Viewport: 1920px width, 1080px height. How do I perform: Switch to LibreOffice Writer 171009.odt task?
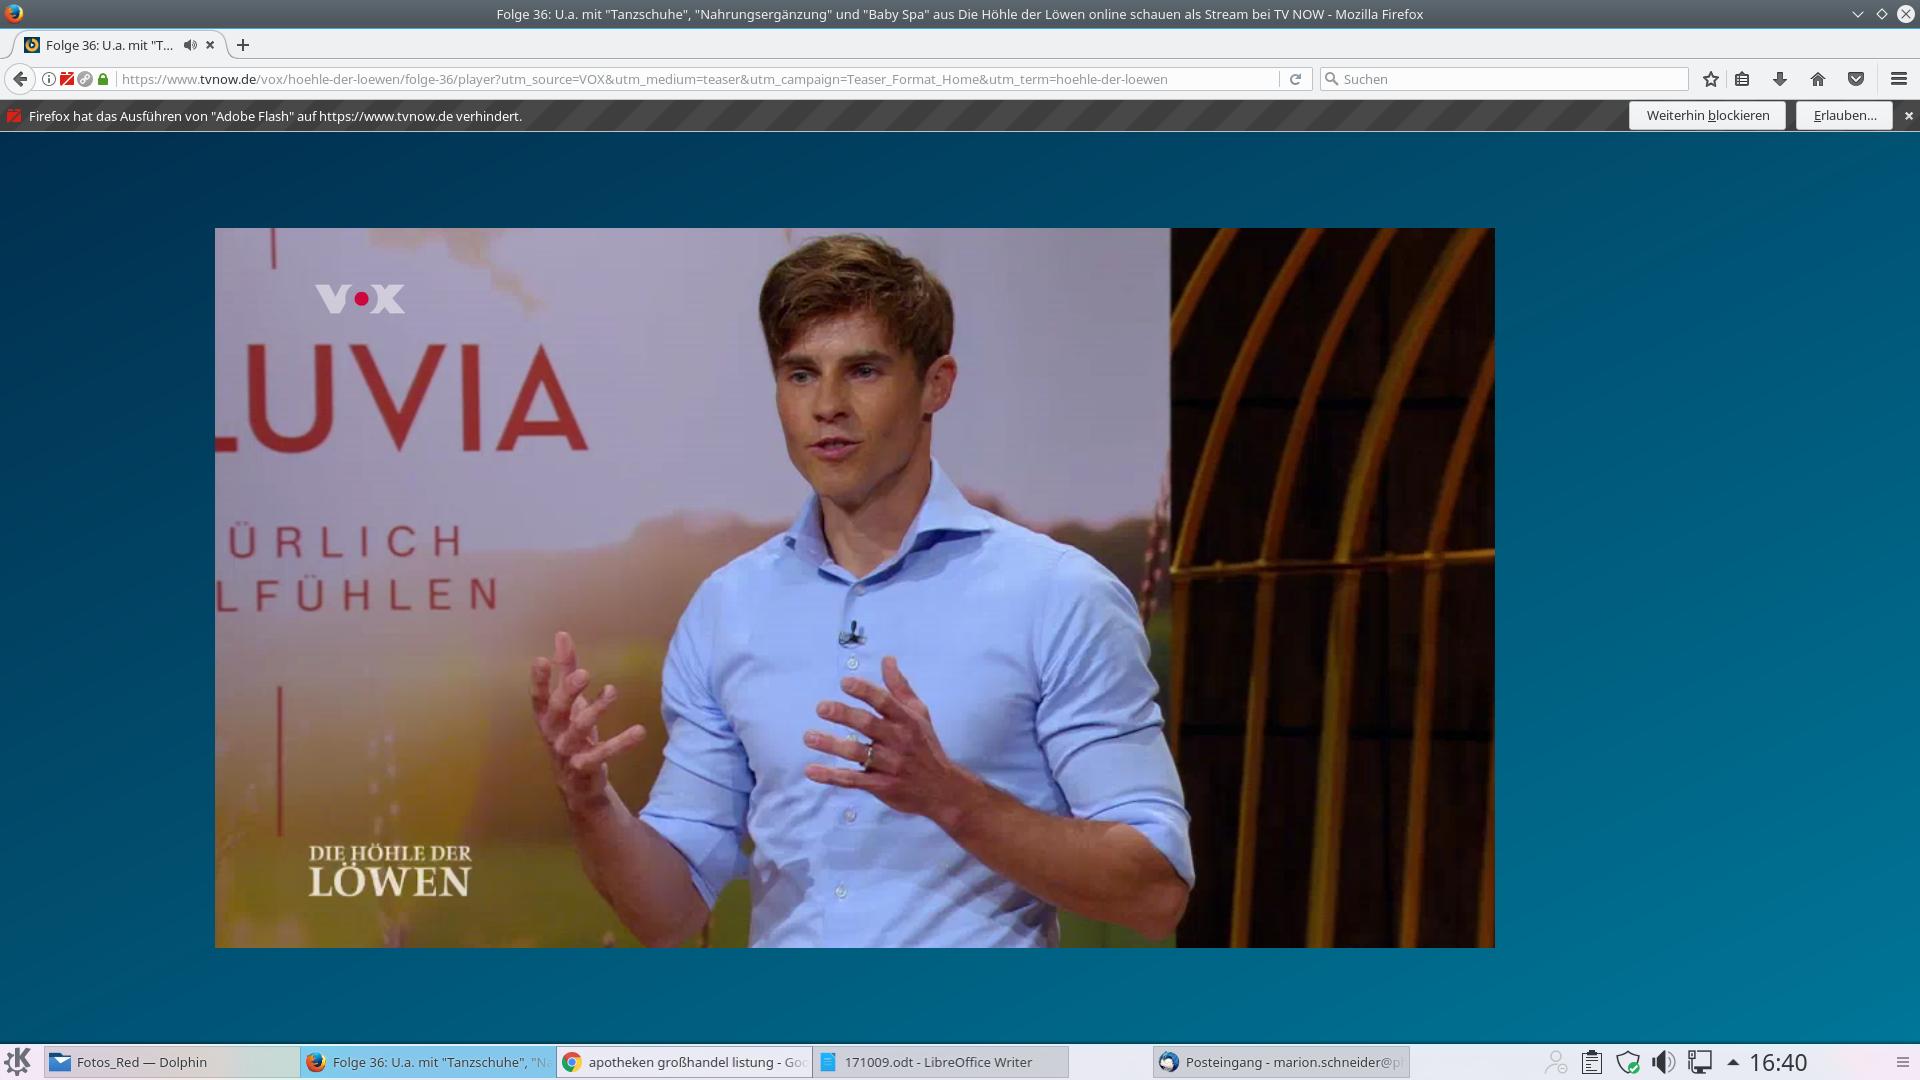(940, 1062)
